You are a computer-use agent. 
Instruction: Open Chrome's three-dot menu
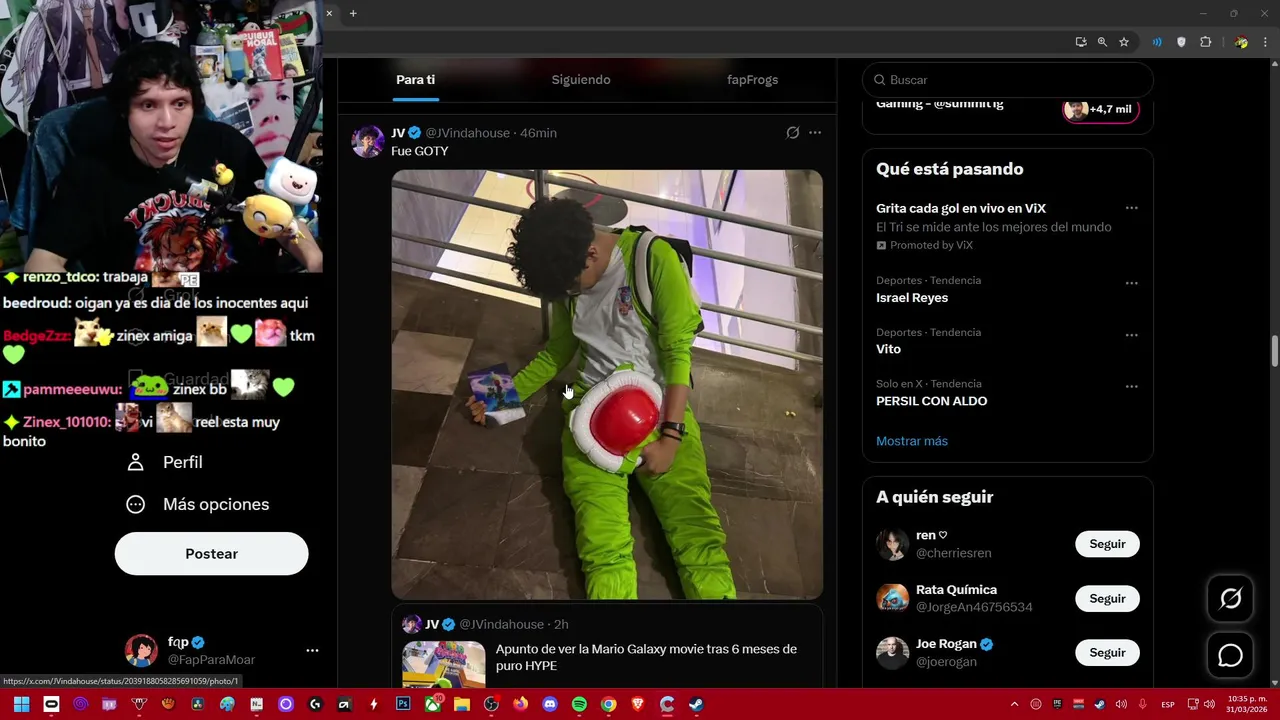pos(1265,42)
